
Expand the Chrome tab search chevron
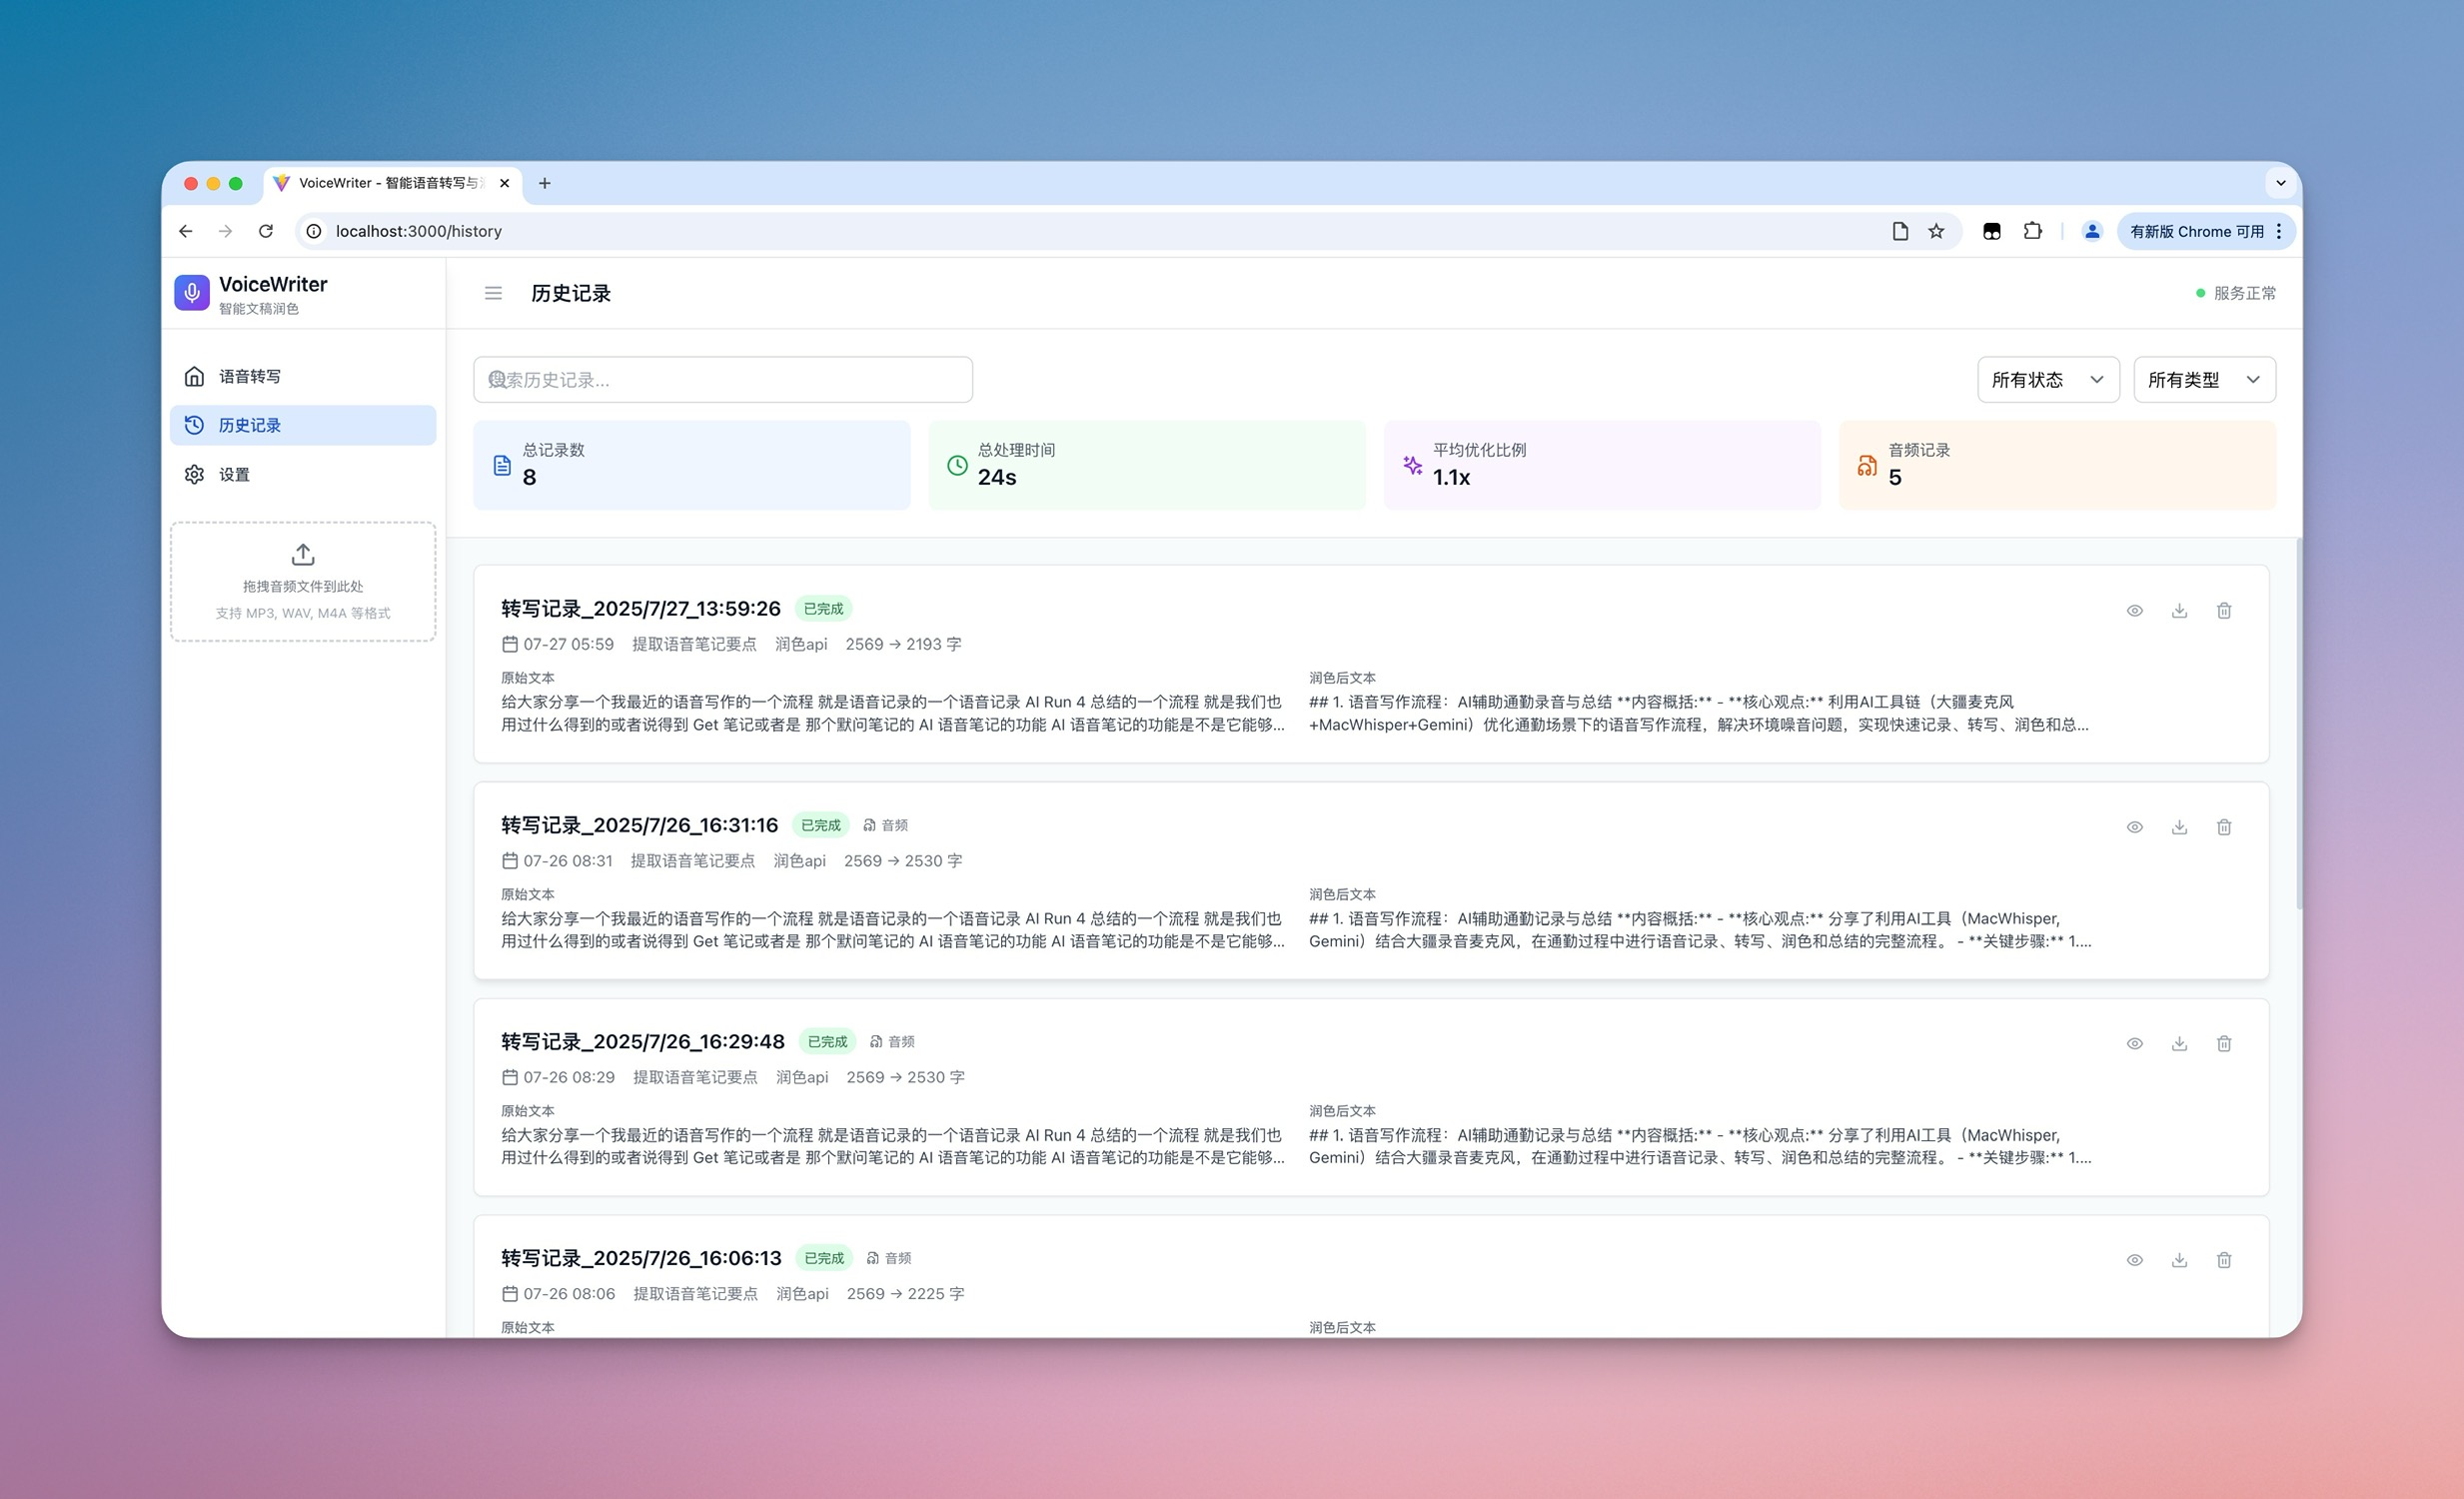coord(2281,183)
